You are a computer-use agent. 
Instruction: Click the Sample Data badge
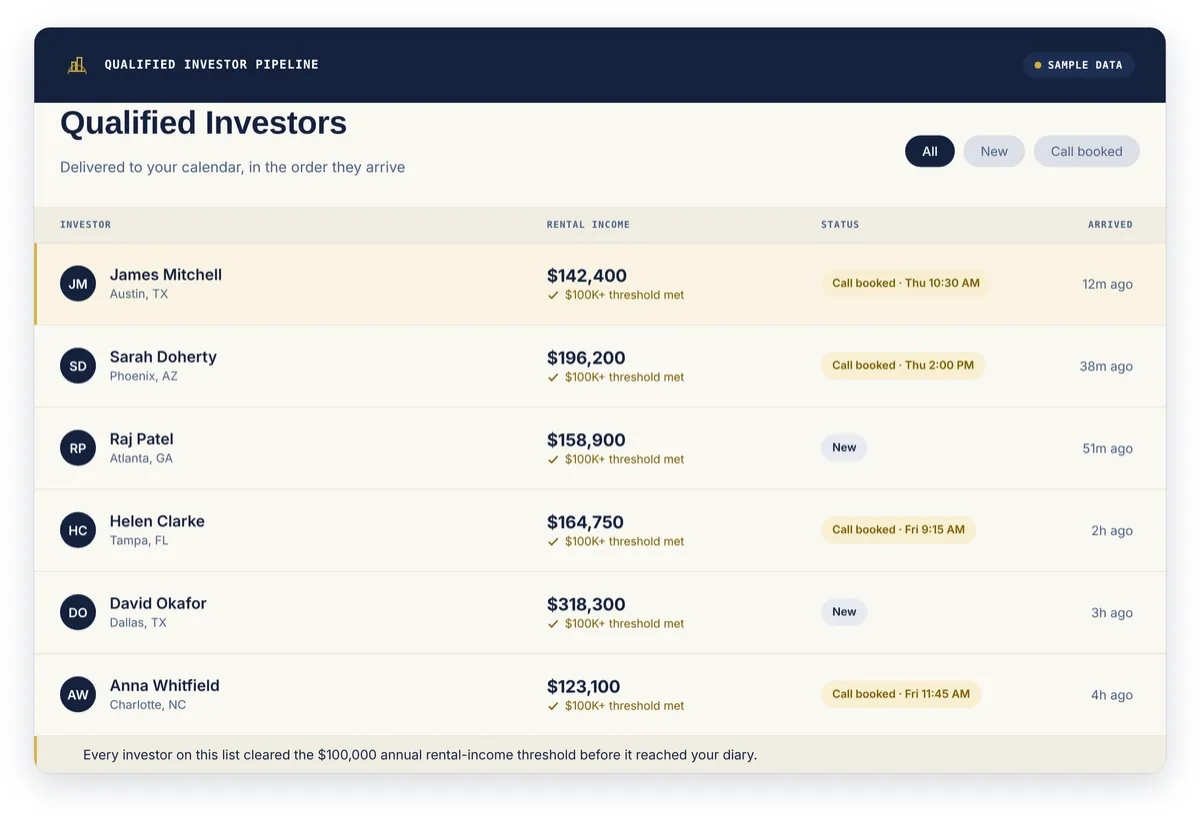1078,65
